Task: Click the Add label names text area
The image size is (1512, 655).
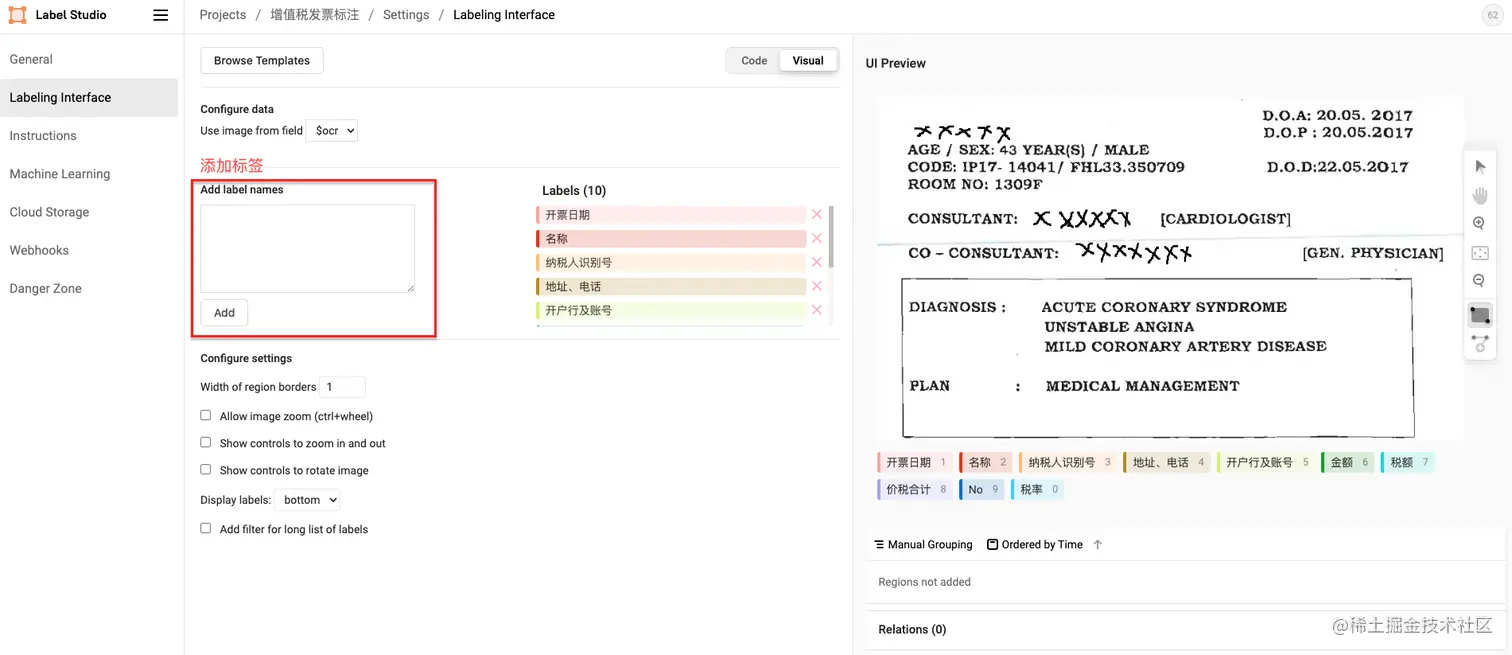Action: click(x=308, y=249)
